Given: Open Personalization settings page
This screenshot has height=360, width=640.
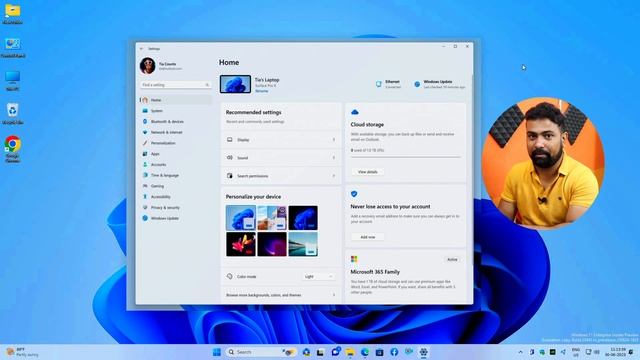Looking at the screenshot, I should pyautogui.click(x=176, y=143).
